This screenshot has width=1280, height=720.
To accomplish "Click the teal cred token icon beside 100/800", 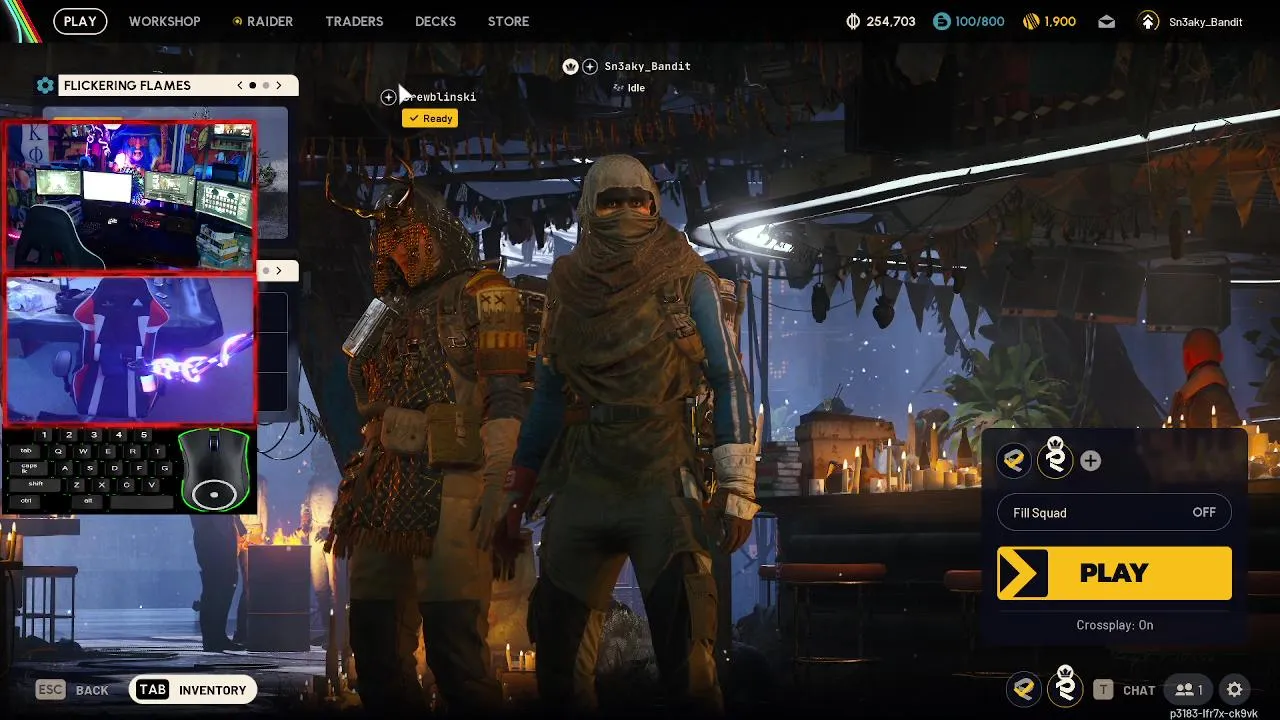I will click(x=941, y=21).
